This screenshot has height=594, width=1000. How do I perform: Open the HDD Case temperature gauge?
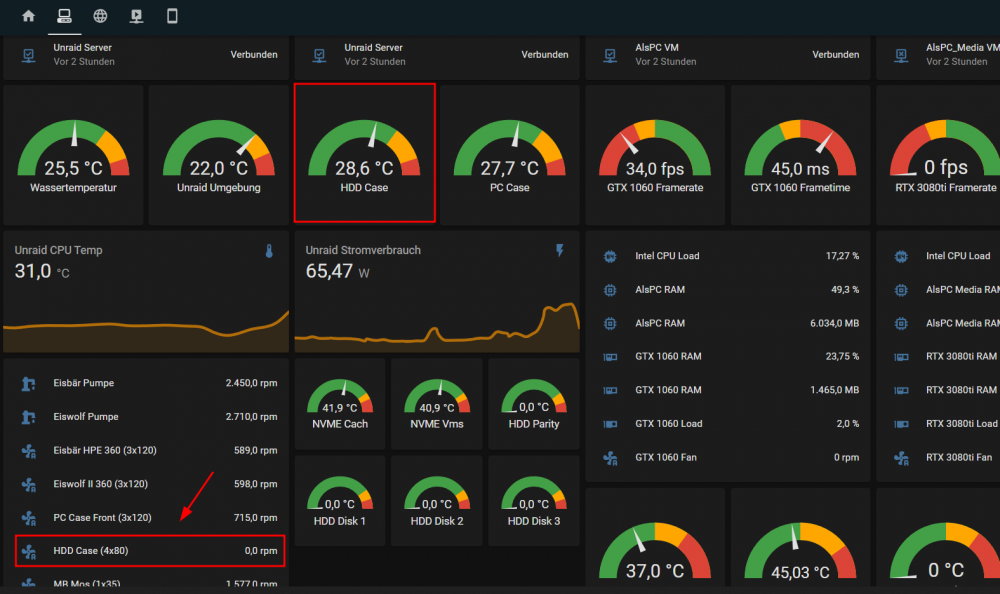pyautogui.click(x=364, y=154)
